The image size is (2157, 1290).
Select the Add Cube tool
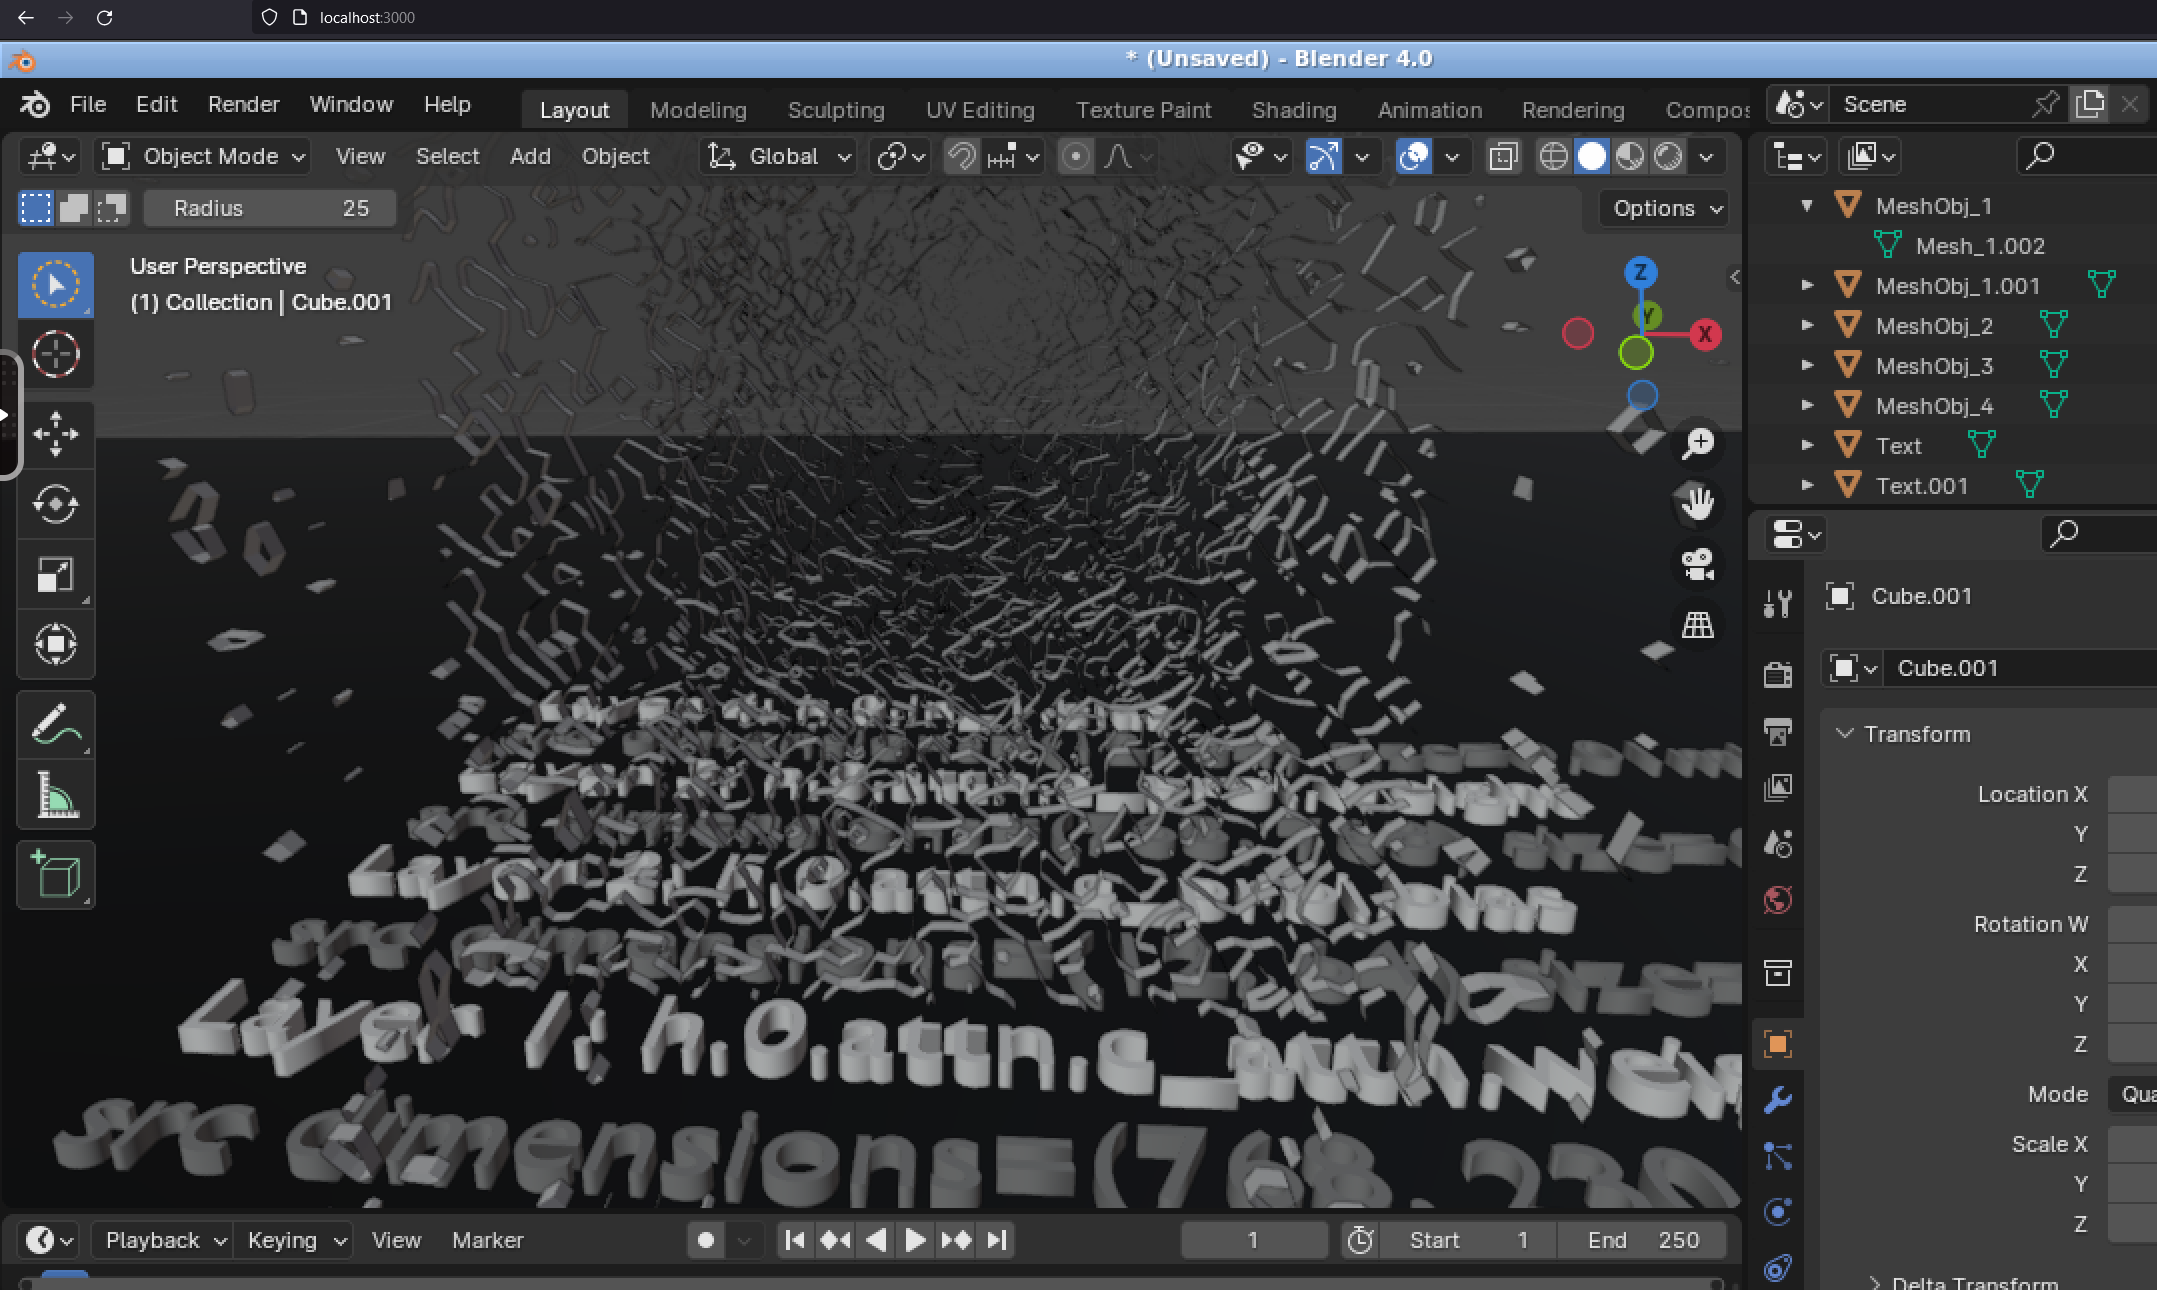click(55, 875)
